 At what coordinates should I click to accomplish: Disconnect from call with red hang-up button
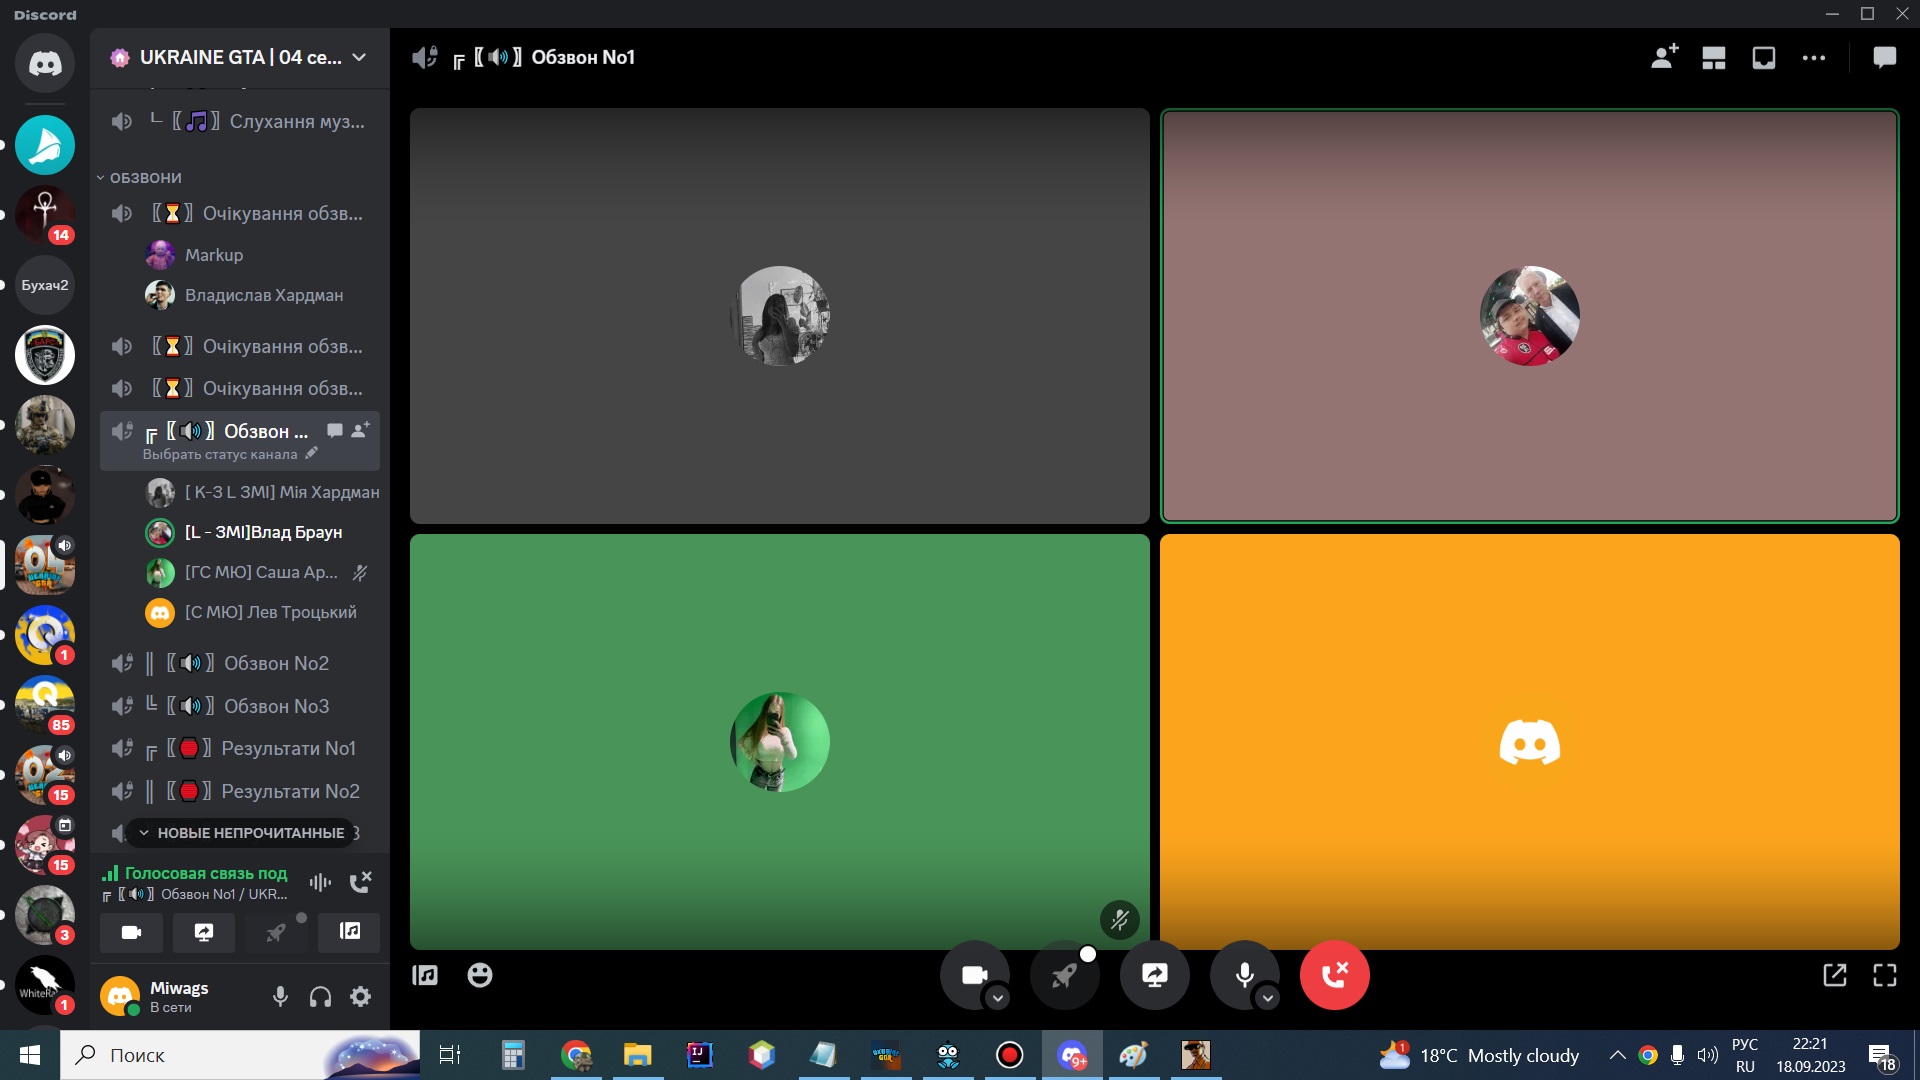(1335, 975)
